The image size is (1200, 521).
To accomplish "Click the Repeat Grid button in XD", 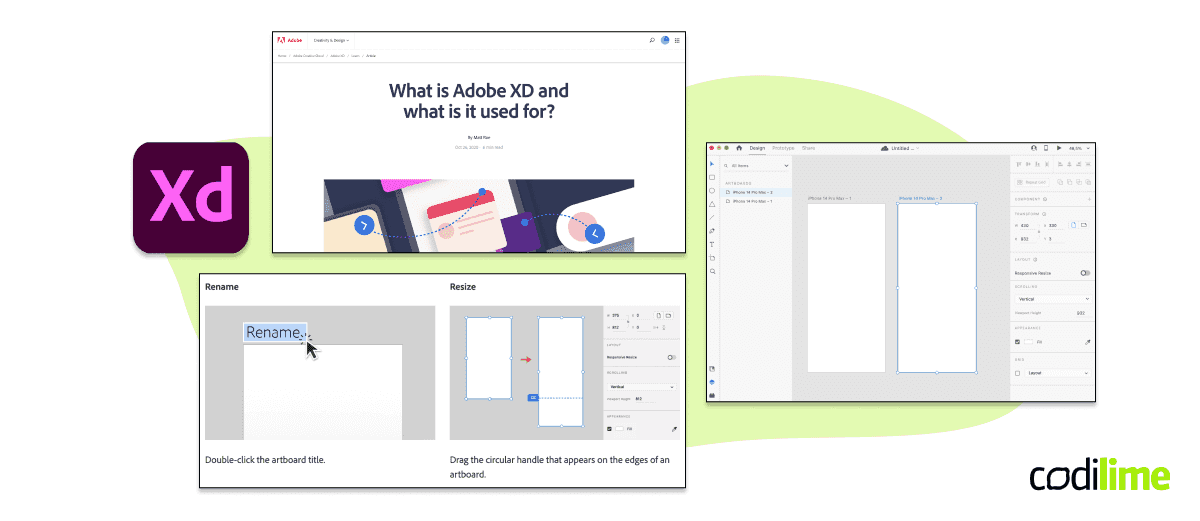I will [x=1033, y=182].
